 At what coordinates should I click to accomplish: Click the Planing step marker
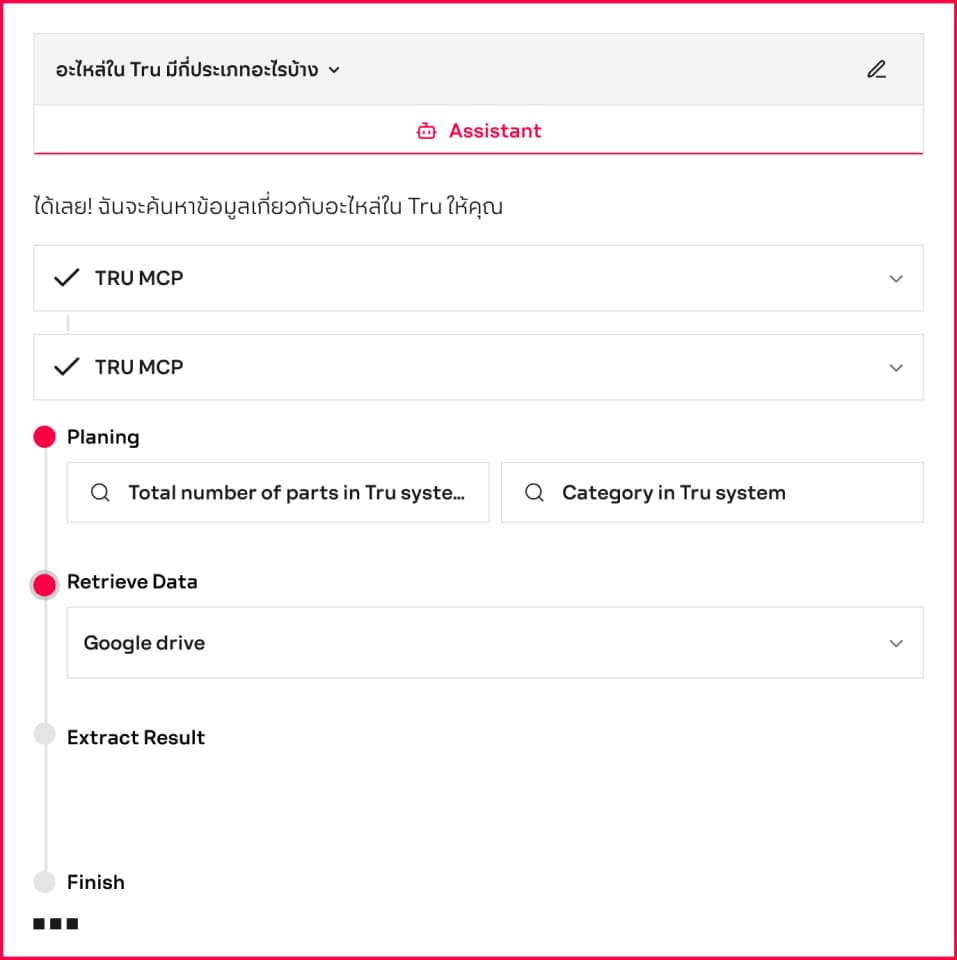click(x=44, y=437)
